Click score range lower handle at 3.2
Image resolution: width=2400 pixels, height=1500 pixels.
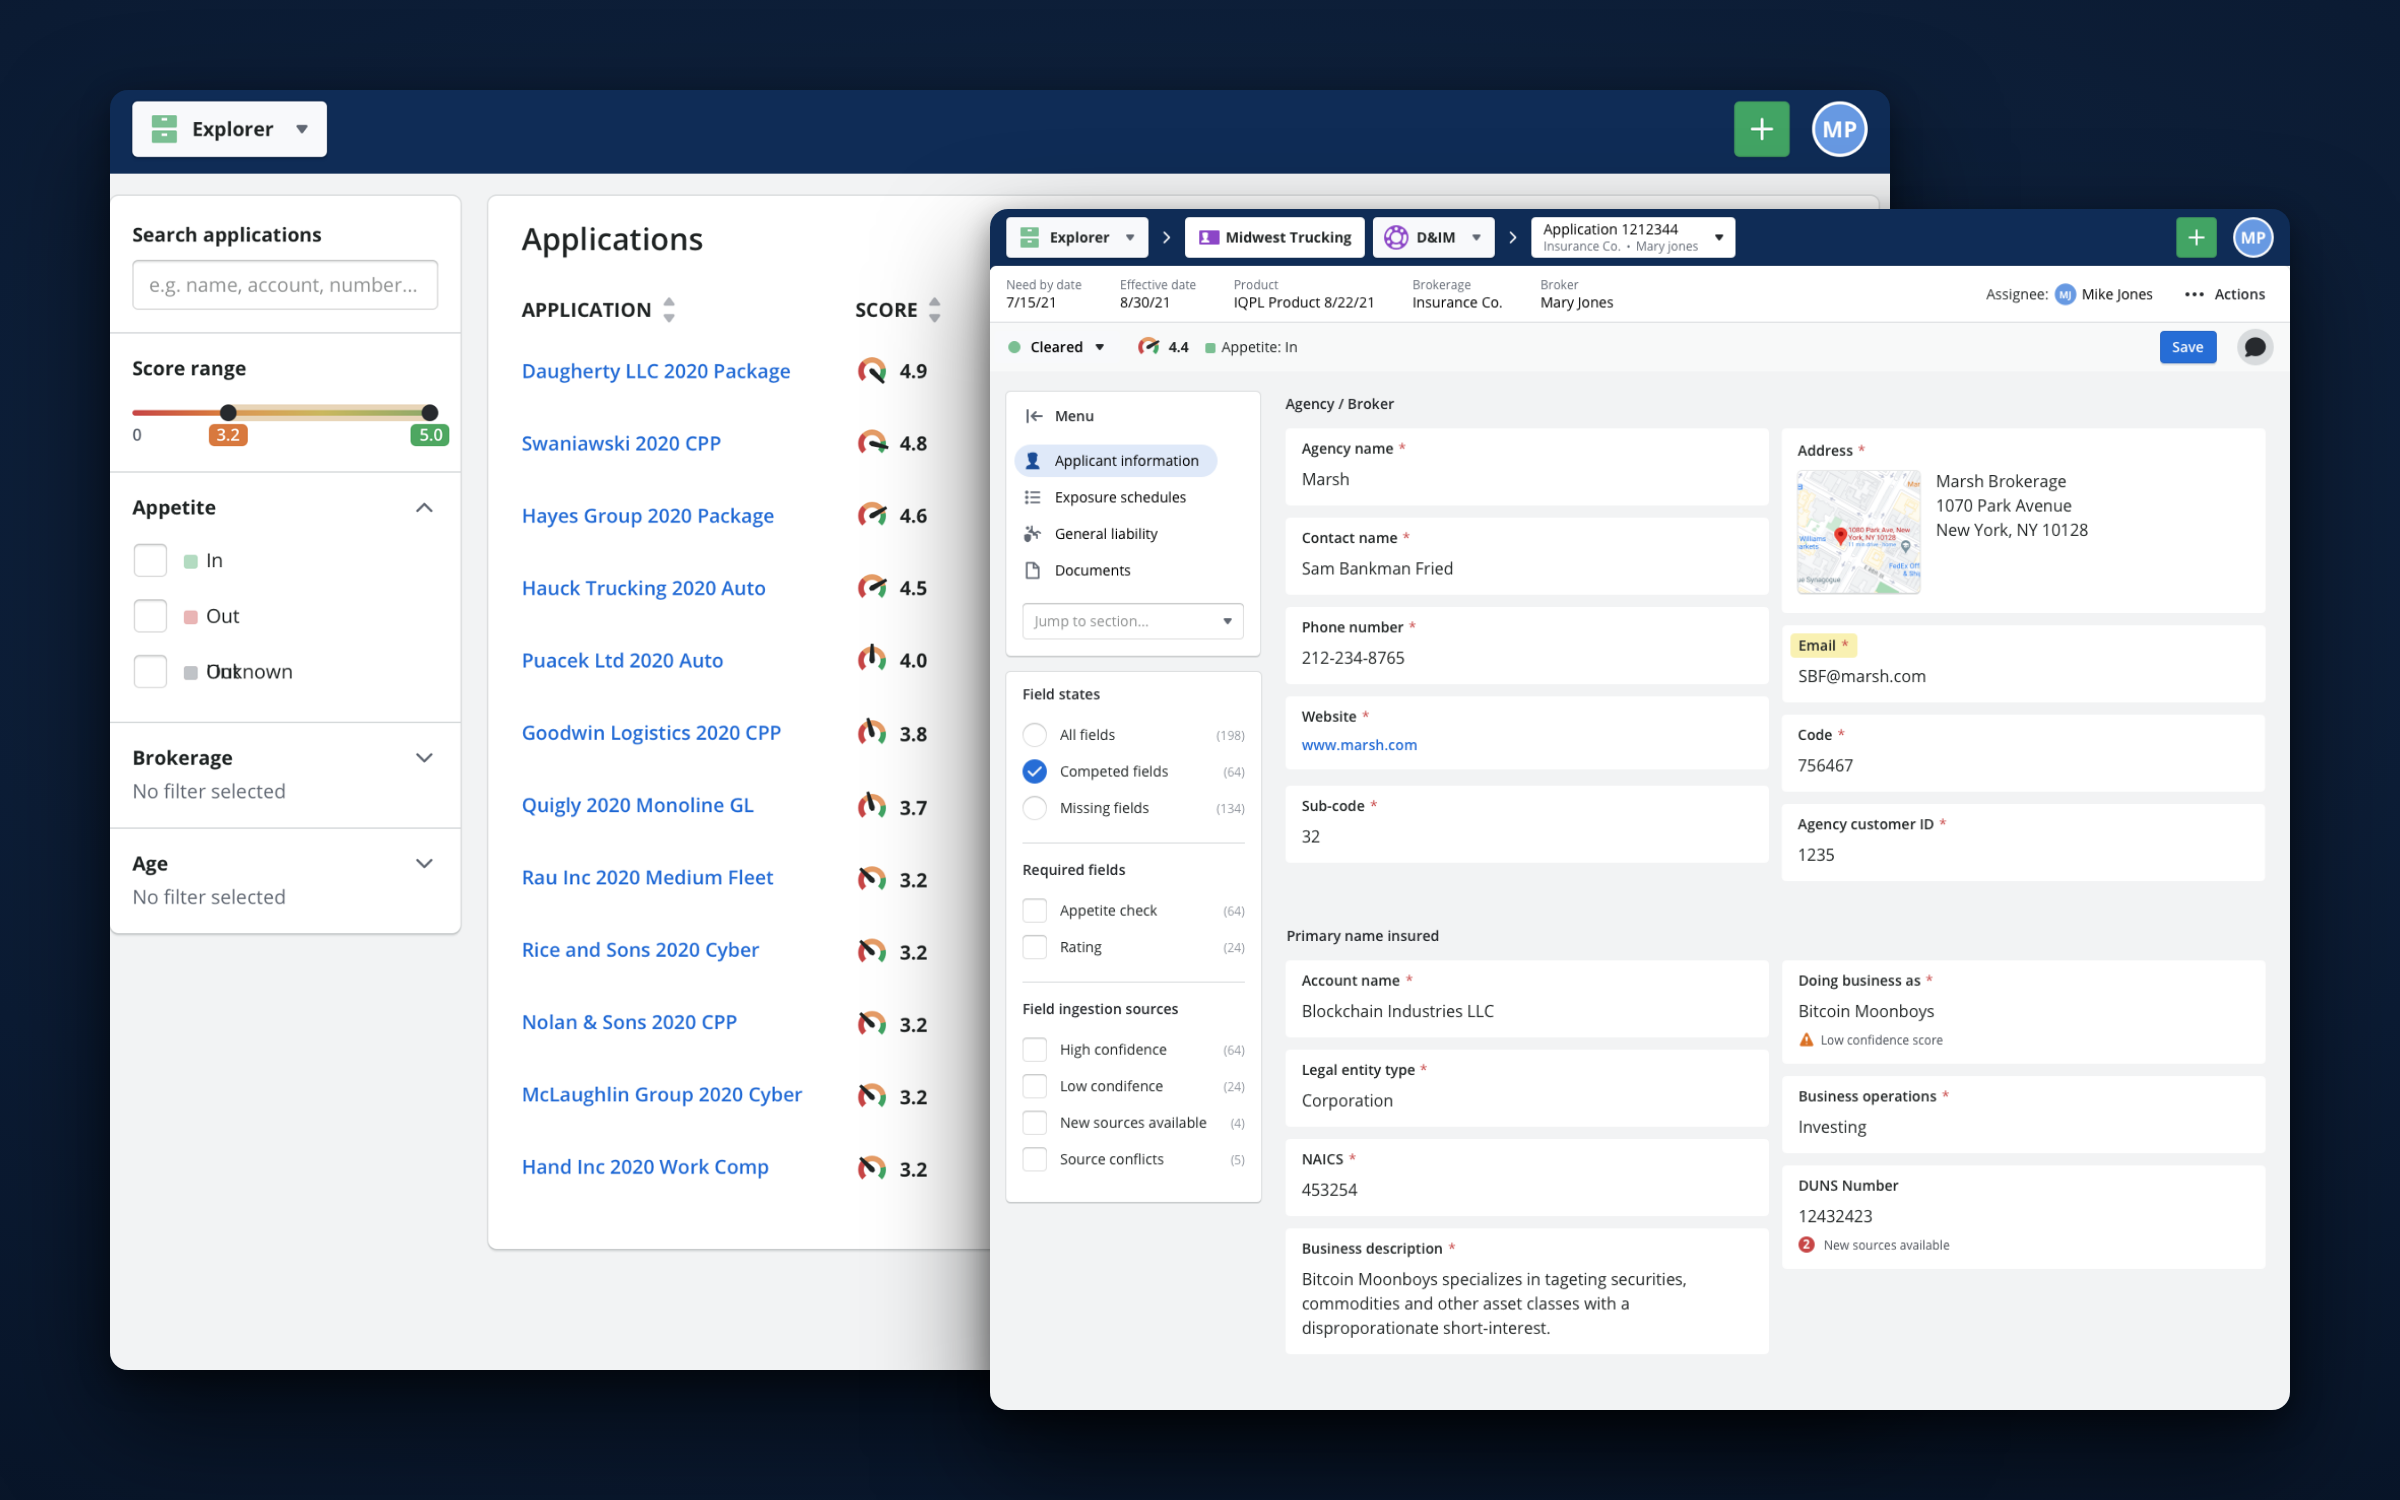pos(228,412)
